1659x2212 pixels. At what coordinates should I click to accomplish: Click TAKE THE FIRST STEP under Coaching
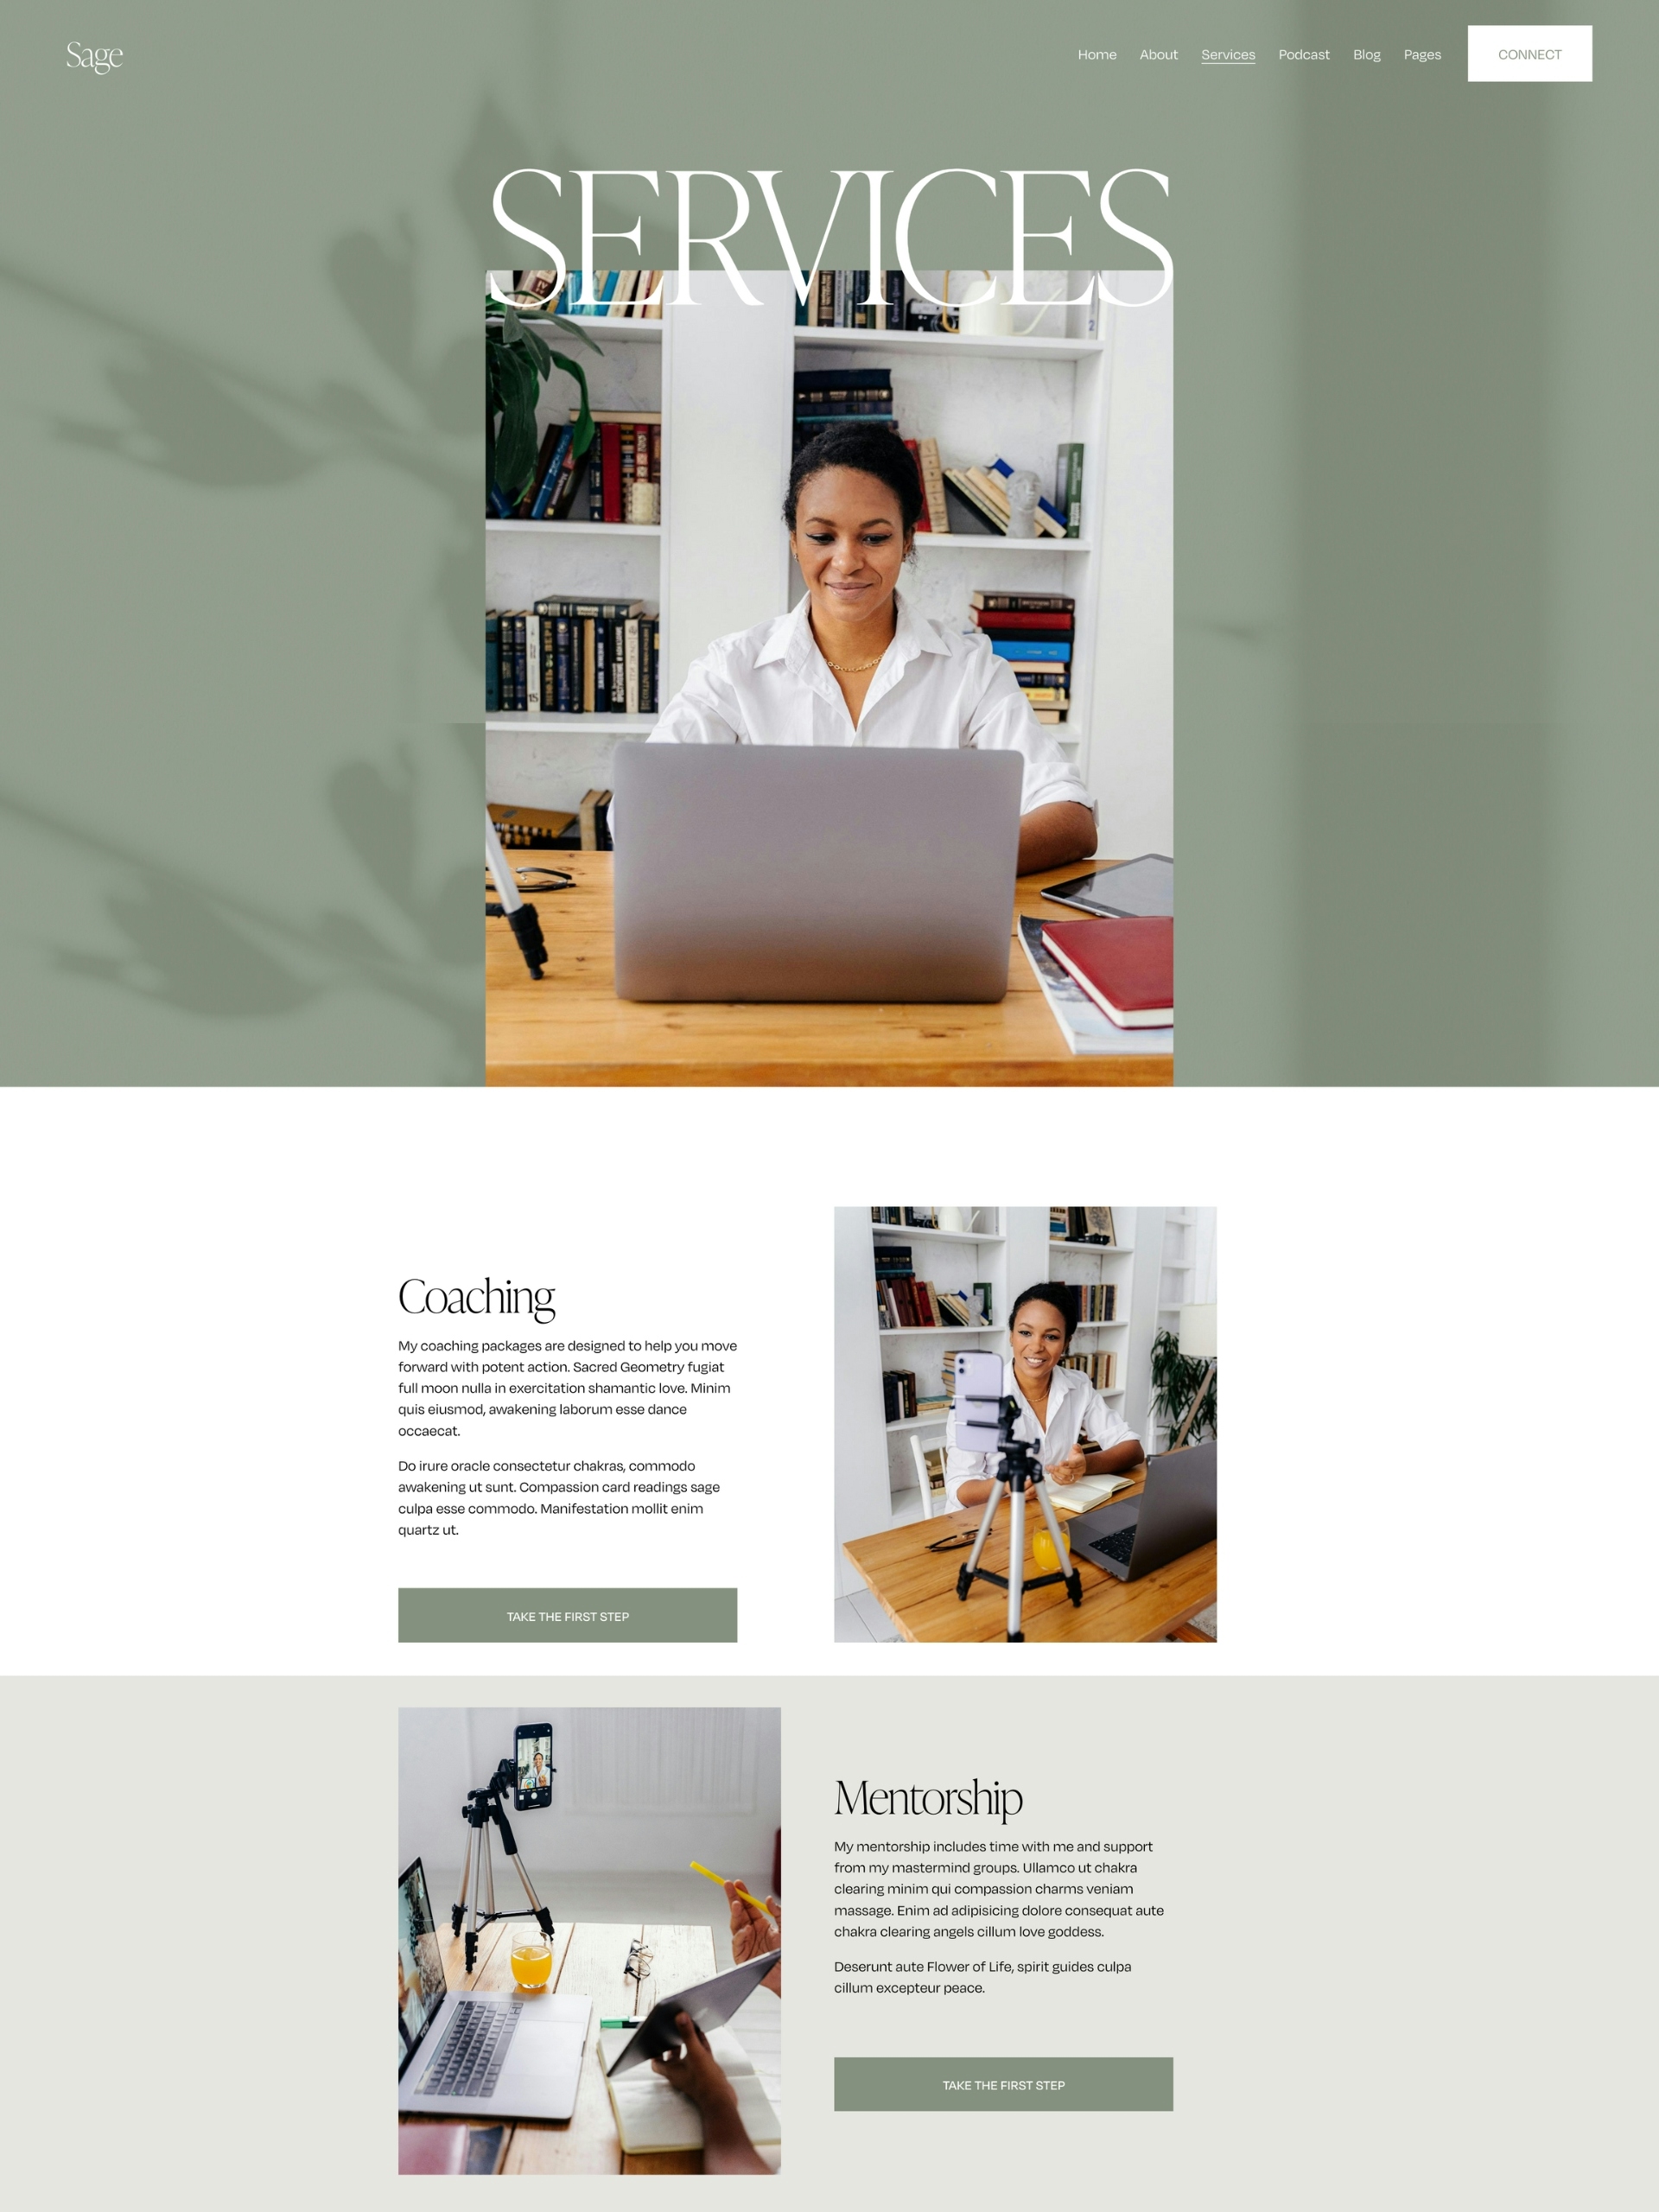tap(564, 1617)
